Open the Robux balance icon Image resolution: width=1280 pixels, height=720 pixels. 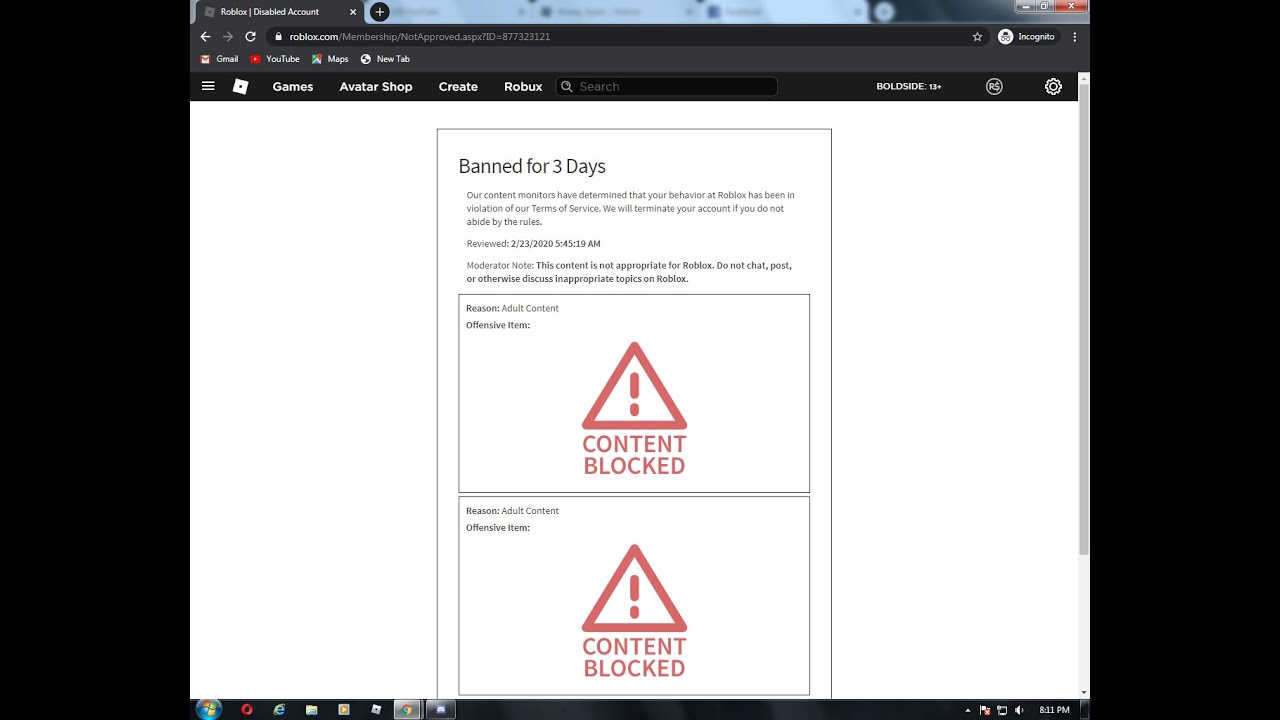click(x=994, y=87)
